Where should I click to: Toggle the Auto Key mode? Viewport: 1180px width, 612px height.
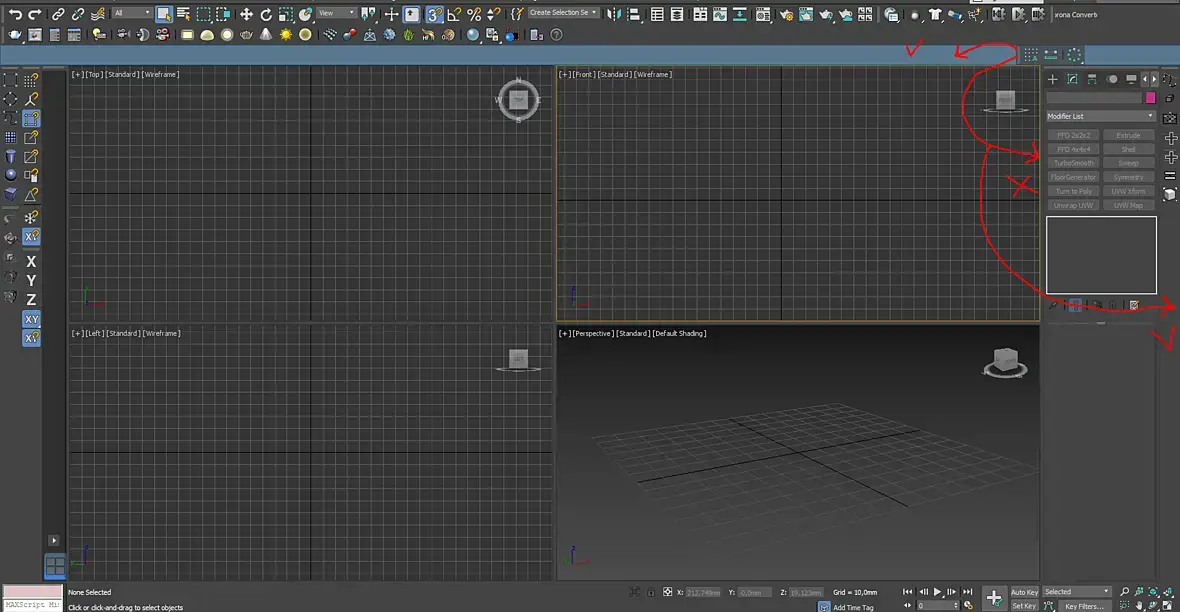click(1024, 592)
